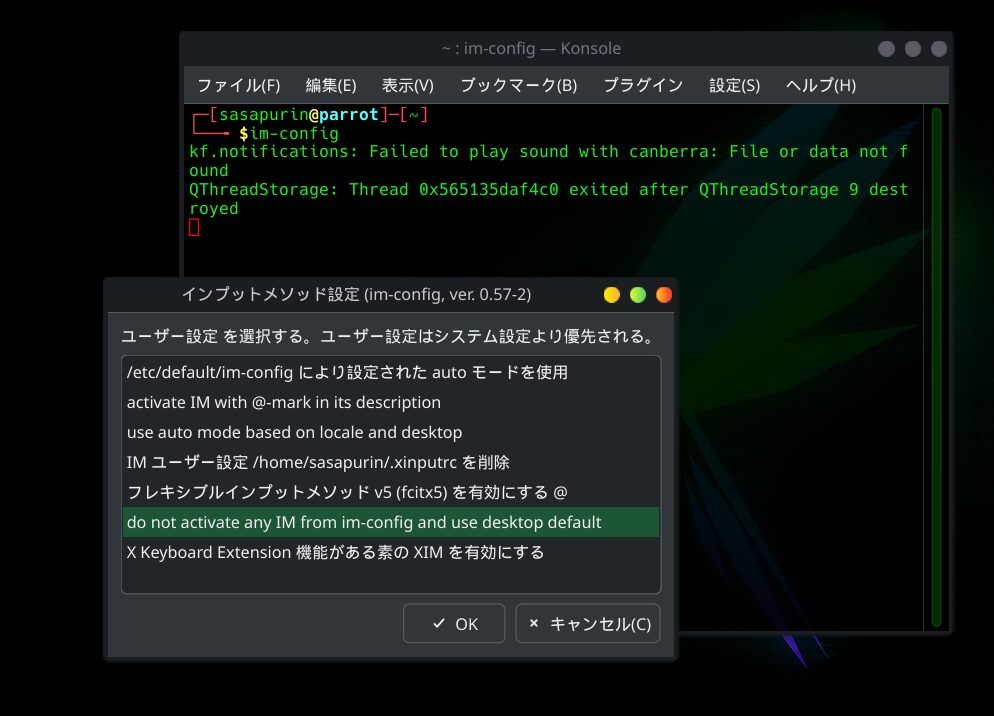Open the 表示(V) menu

pyautogui.click(x=407, y=85)
